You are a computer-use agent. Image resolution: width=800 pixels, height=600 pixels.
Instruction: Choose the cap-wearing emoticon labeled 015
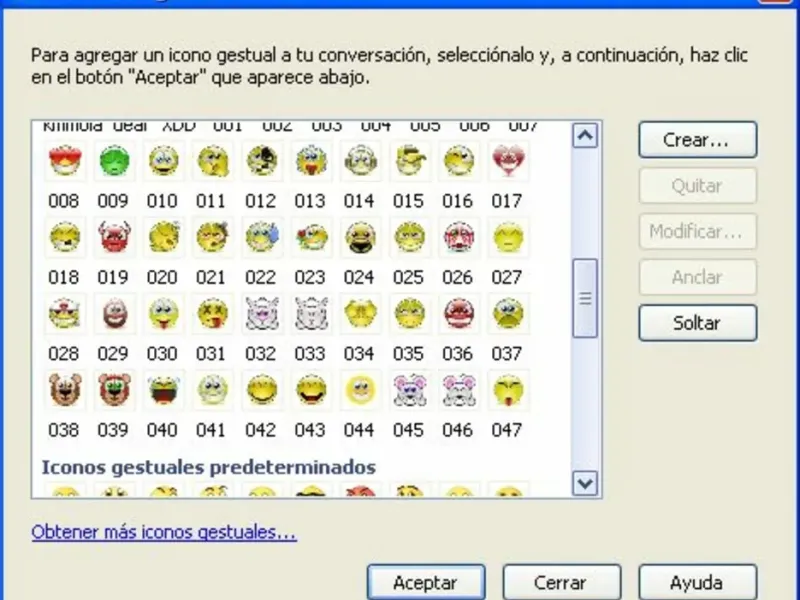[x=410, y=161]
